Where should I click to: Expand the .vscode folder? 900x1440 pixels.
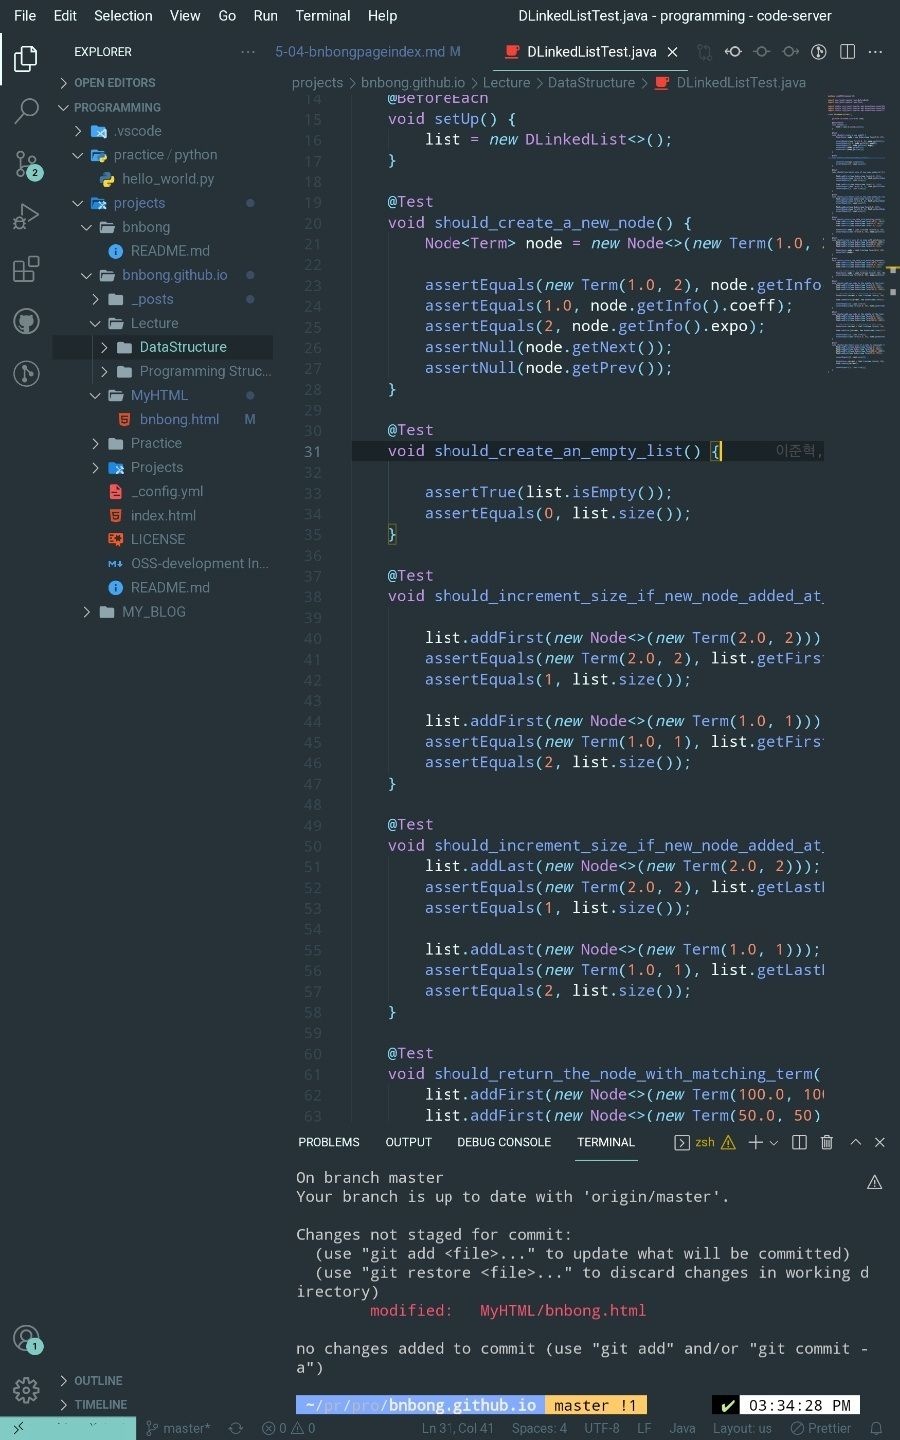[x=163, y=131]
